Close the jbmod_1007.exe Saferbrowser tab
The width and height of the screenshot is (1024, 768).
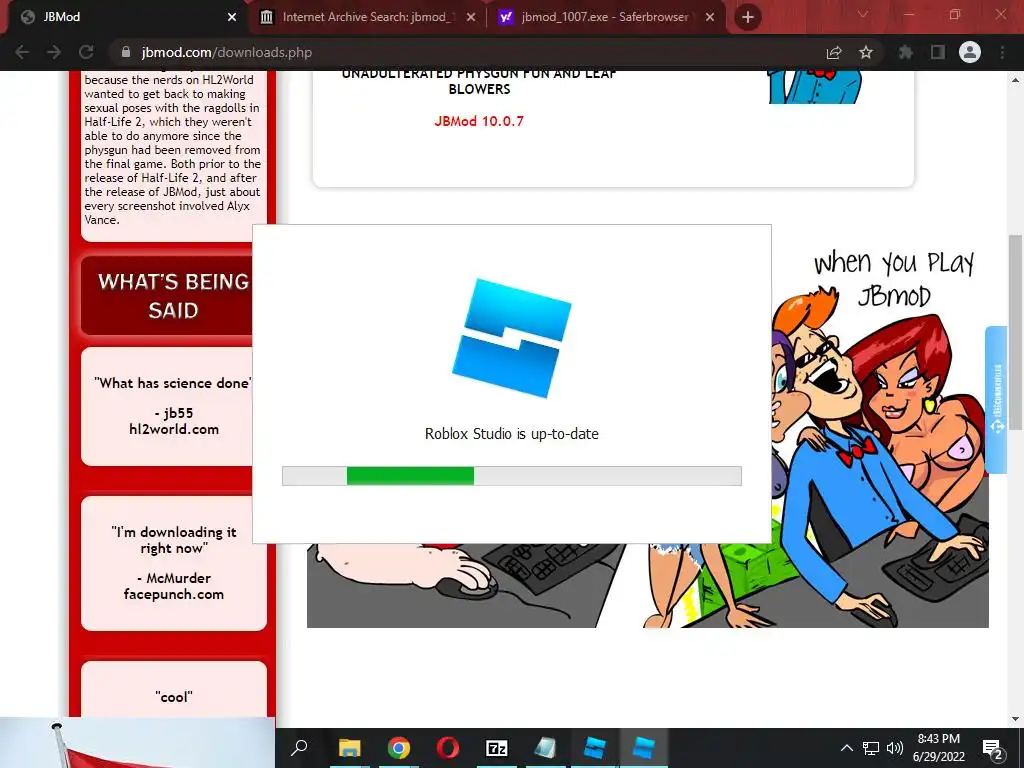coord(710,17)
